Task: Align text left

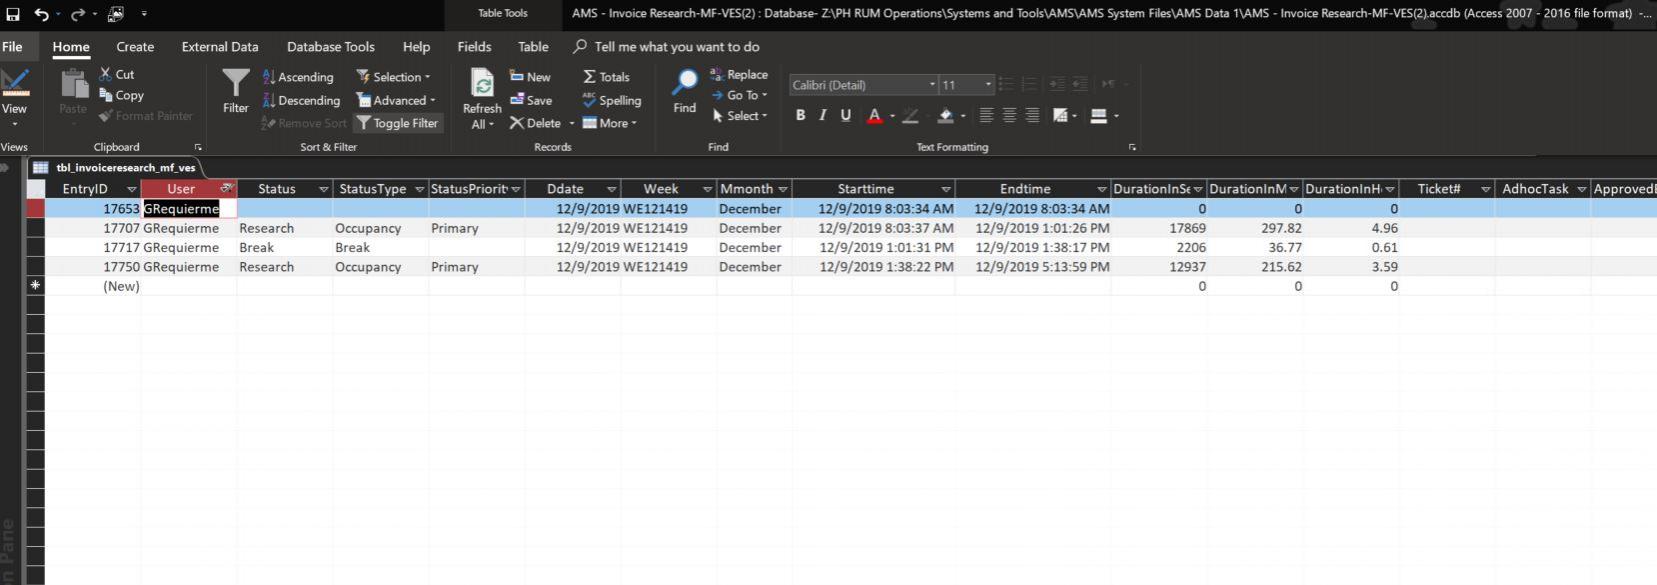Action: [x=986, y=116]
